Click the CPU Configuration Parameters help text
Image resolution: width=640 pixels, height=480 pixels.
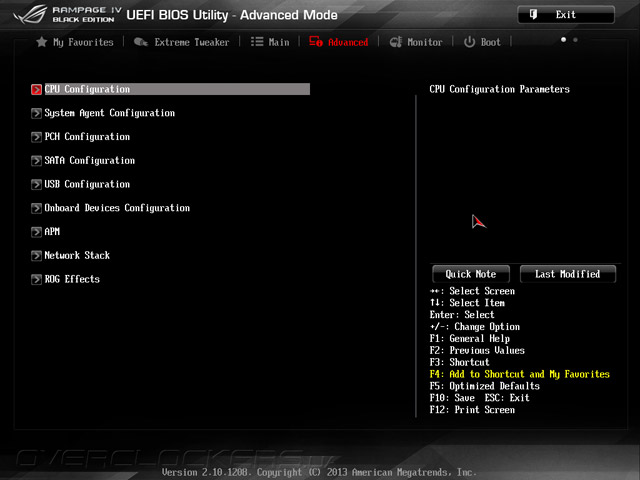[499, 89]
